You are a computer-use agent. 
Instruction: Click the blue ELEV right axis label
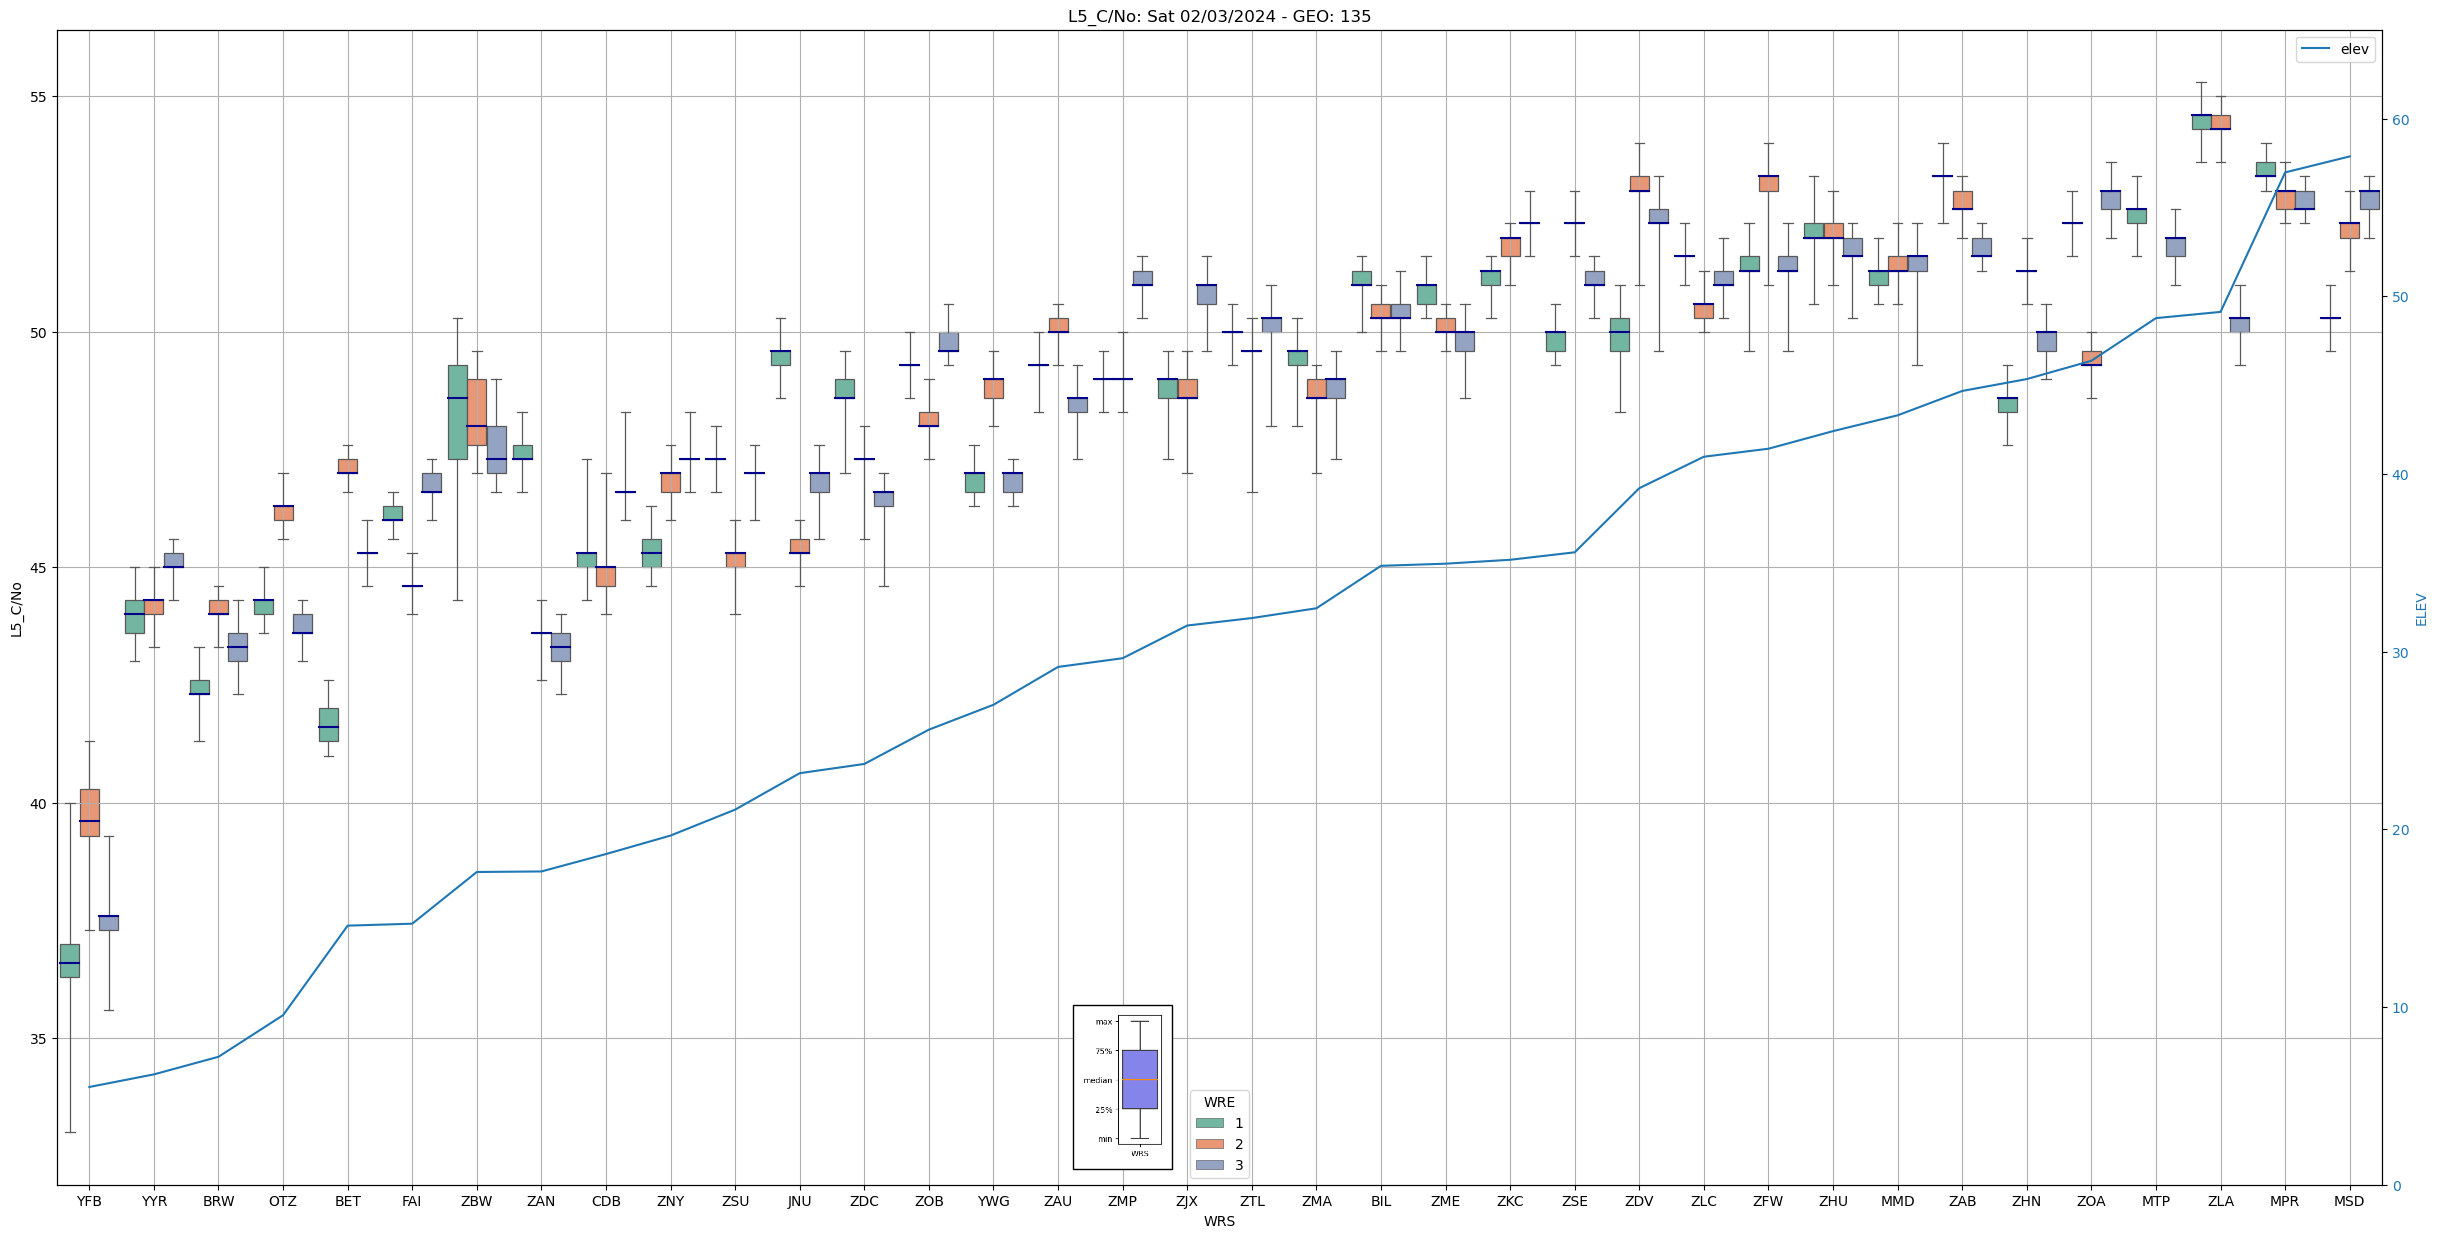click(x=2421, y=609)
